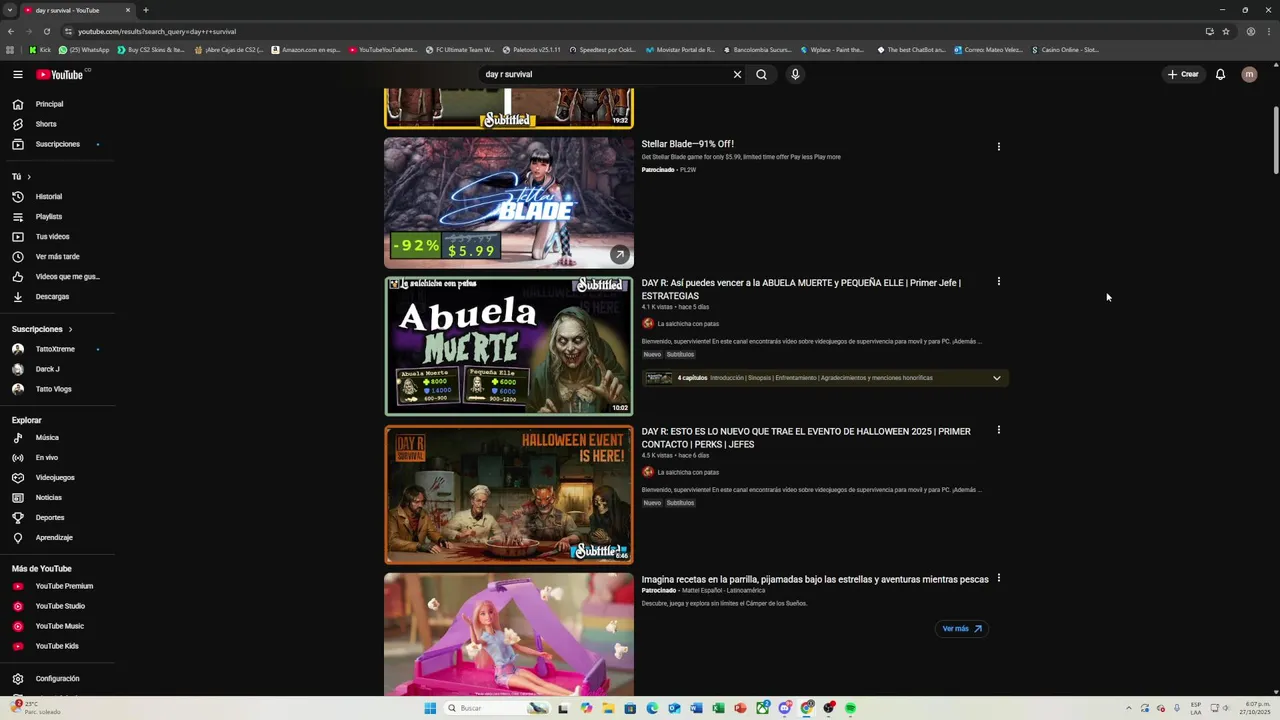This screenshot has height=720, width=1280.
Task: Switch to the 'day r survival - YouTube' tab
Action: [x=76, y=10]
